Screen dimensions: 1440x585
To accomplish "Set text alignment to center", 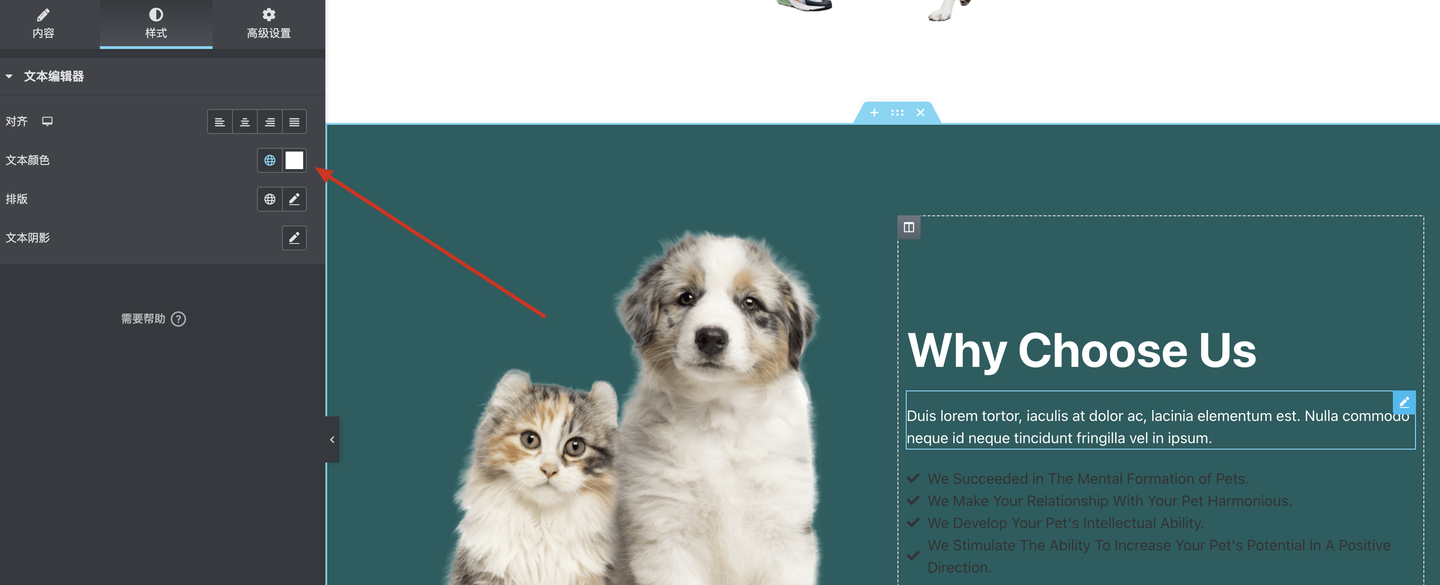I will [245, 122].
